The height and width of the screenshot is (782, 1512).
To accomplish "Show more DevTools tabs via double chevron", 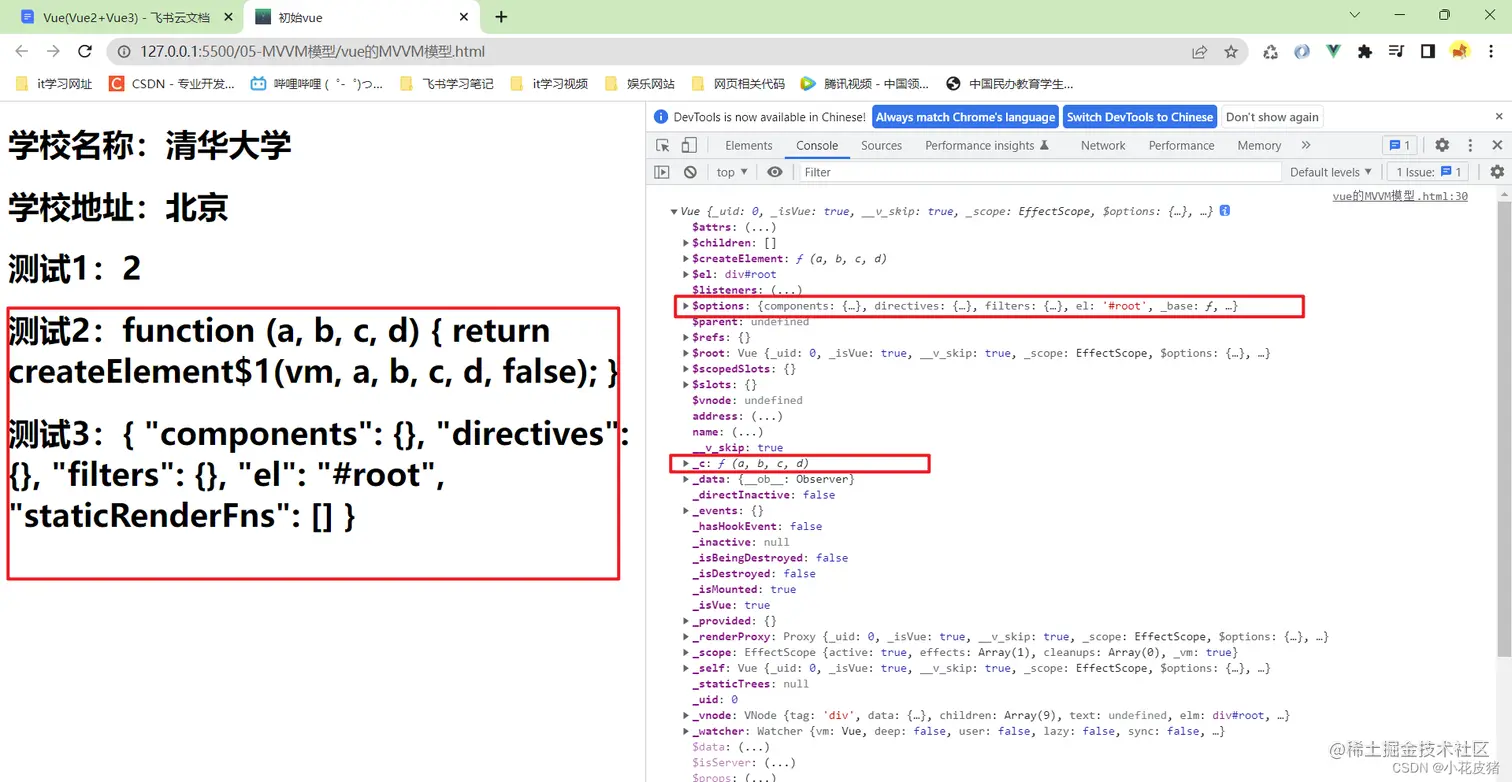I will pyautogui.click(x=1305, y=145).
